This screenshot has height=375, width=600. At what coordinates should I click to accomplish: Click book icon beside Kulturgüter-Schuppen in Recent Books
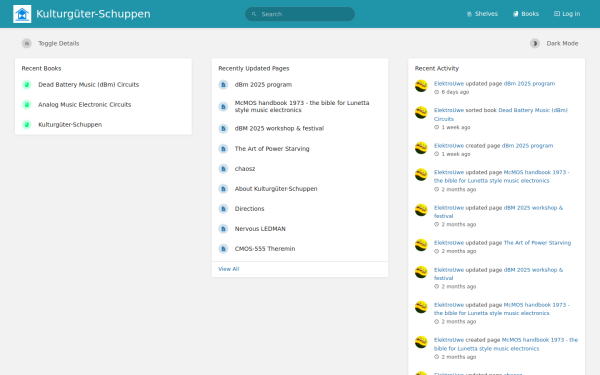[26, 125]
